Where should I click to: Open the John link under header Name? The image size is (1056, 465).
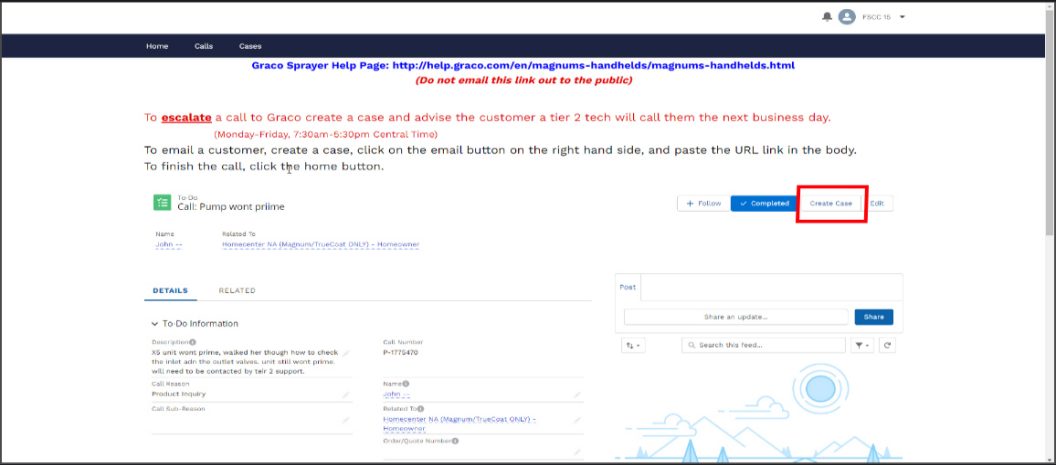click(168, 245)
